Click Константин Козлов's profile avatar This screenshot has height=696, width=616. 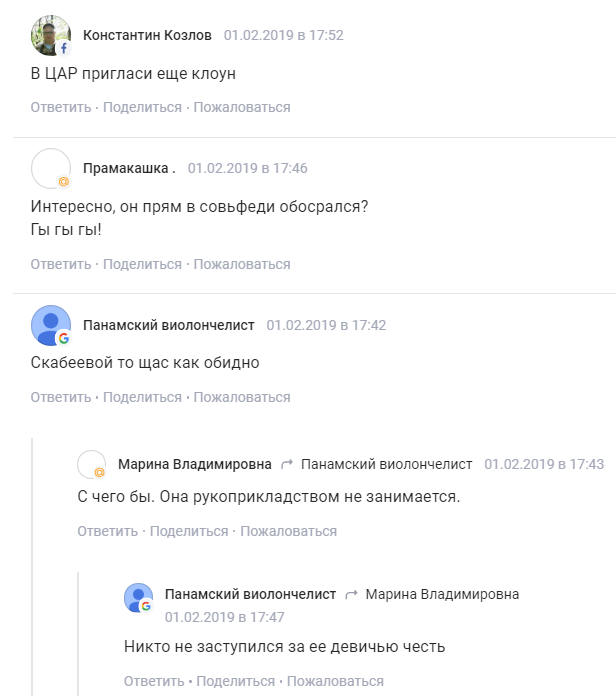[x=51, y=35]
